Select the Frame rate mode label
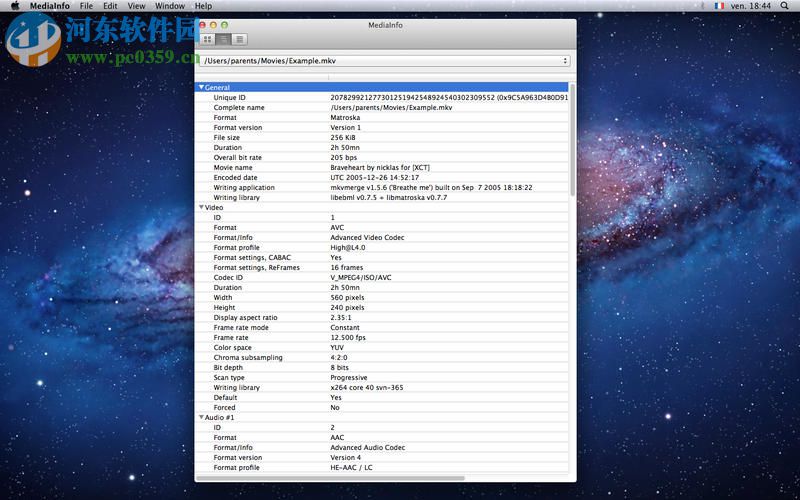Image resolution: width=800 pixels, height=500 pixels. [241, 328]
